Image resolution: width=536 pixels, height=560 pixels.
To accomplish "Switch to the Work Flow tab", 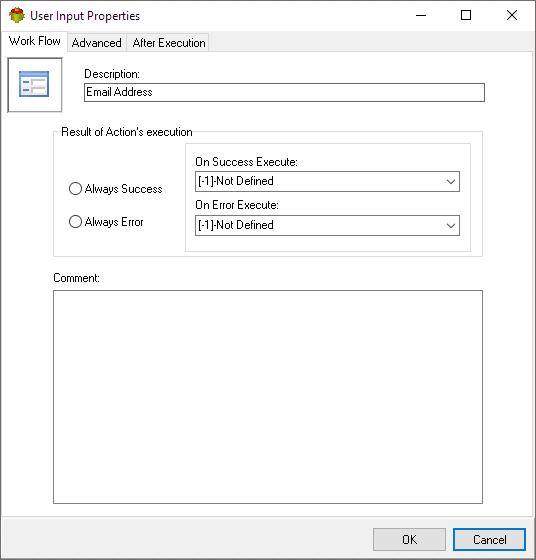I will coord(34,41).
